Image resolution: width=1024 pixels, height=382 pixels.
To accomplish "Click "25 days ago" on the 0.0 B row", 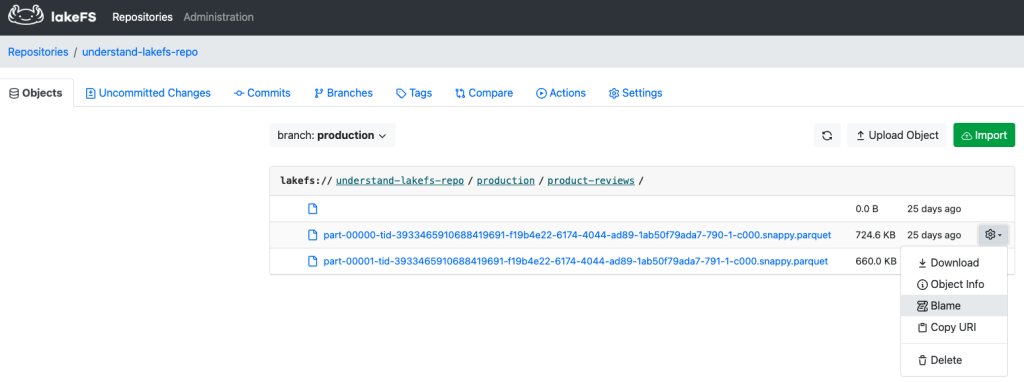I will 934,209.
